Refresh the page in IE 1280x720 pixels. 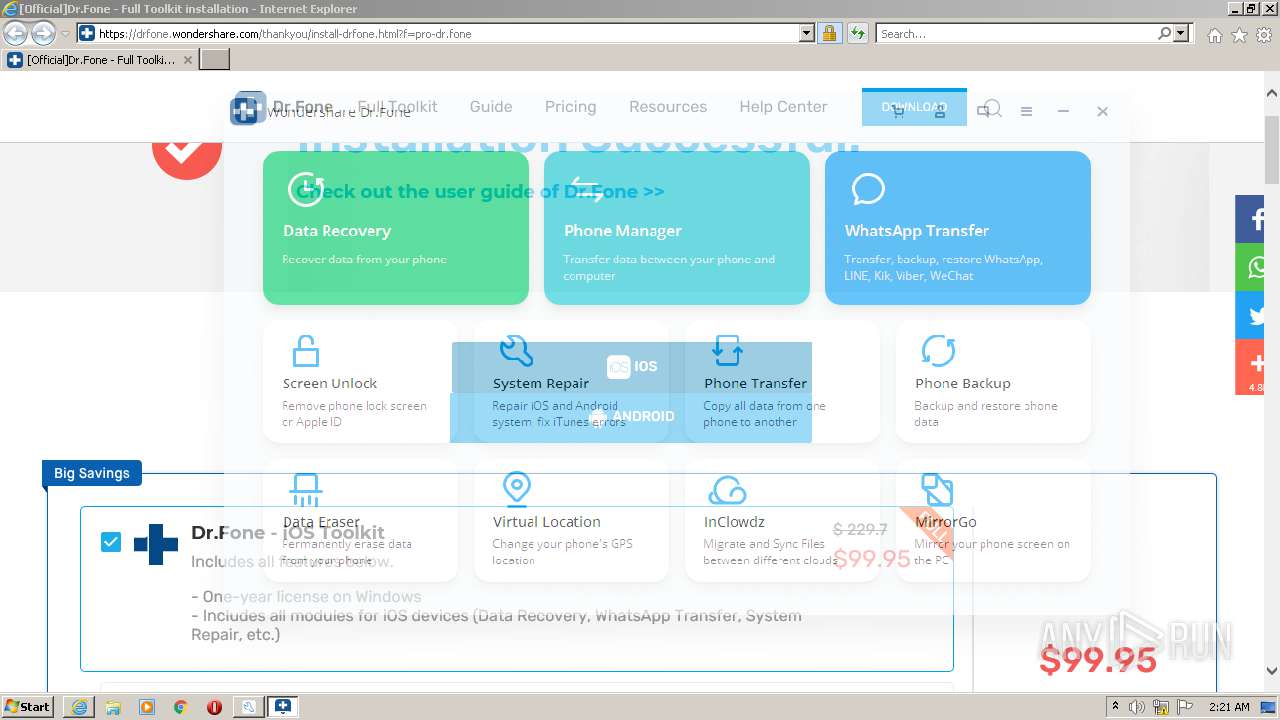857,33
